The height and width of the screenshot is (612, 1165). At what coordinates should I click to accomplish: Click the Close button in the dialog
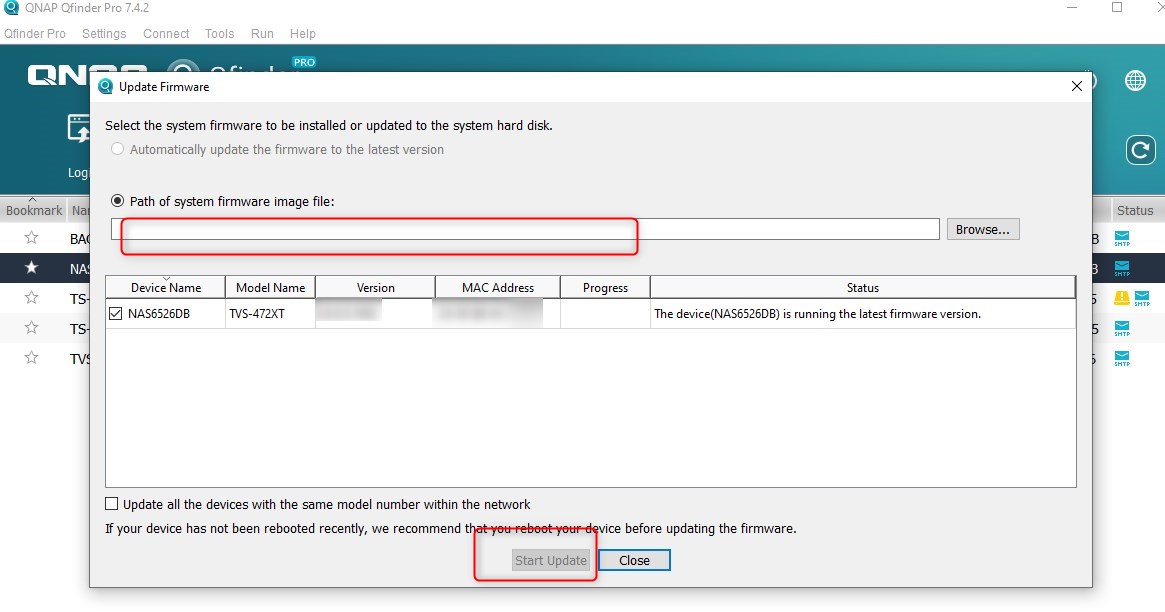635,561
